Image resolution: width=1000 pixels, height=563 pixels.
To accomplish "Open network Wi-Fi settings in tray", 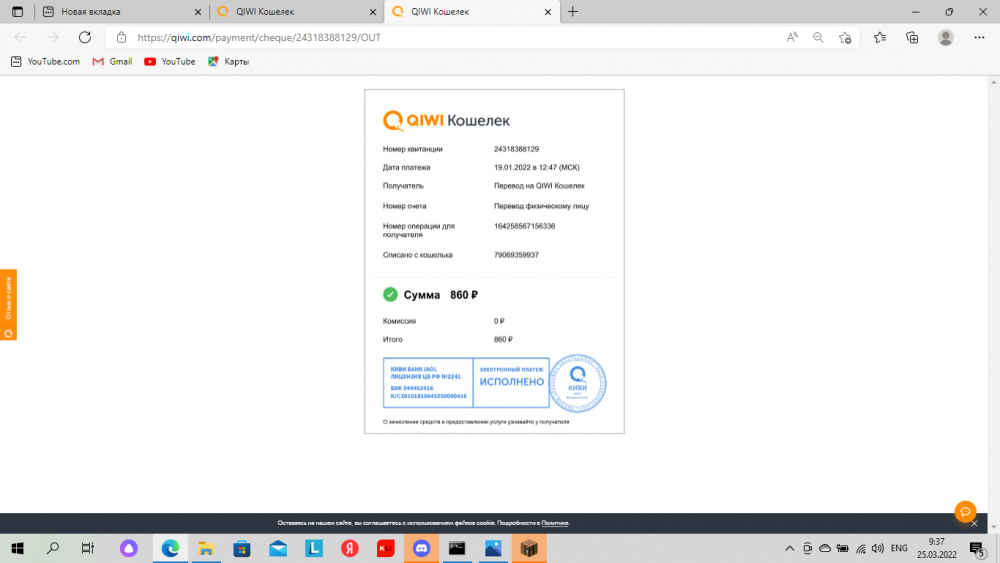I will pyautogui.click(x=861, y=548).
